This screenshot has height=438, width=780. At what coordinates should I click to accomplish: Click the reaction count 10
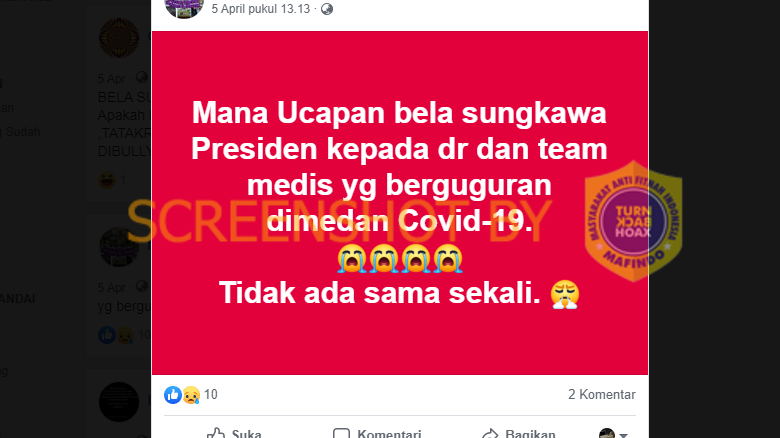211,395
